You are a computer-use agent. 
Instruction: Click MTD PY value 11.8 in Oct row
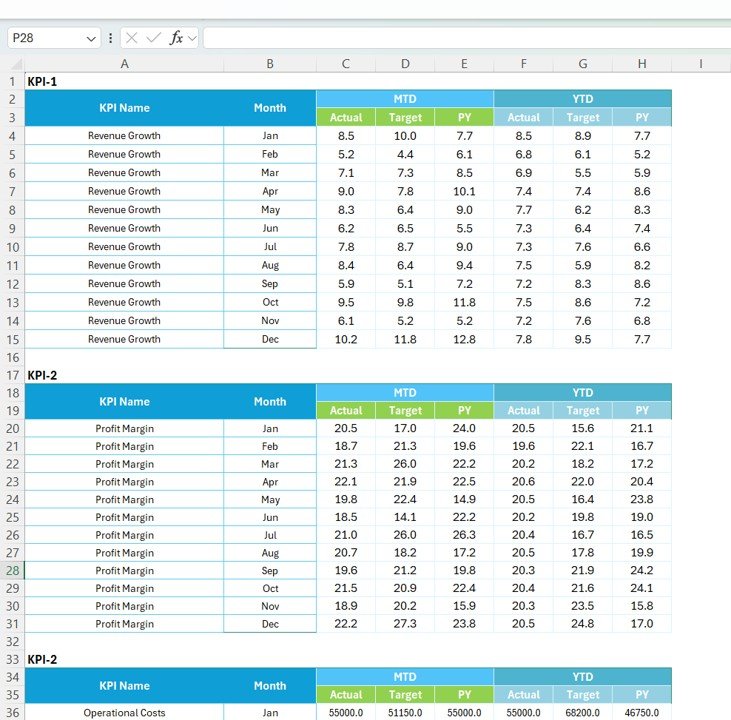click(464, 302)
